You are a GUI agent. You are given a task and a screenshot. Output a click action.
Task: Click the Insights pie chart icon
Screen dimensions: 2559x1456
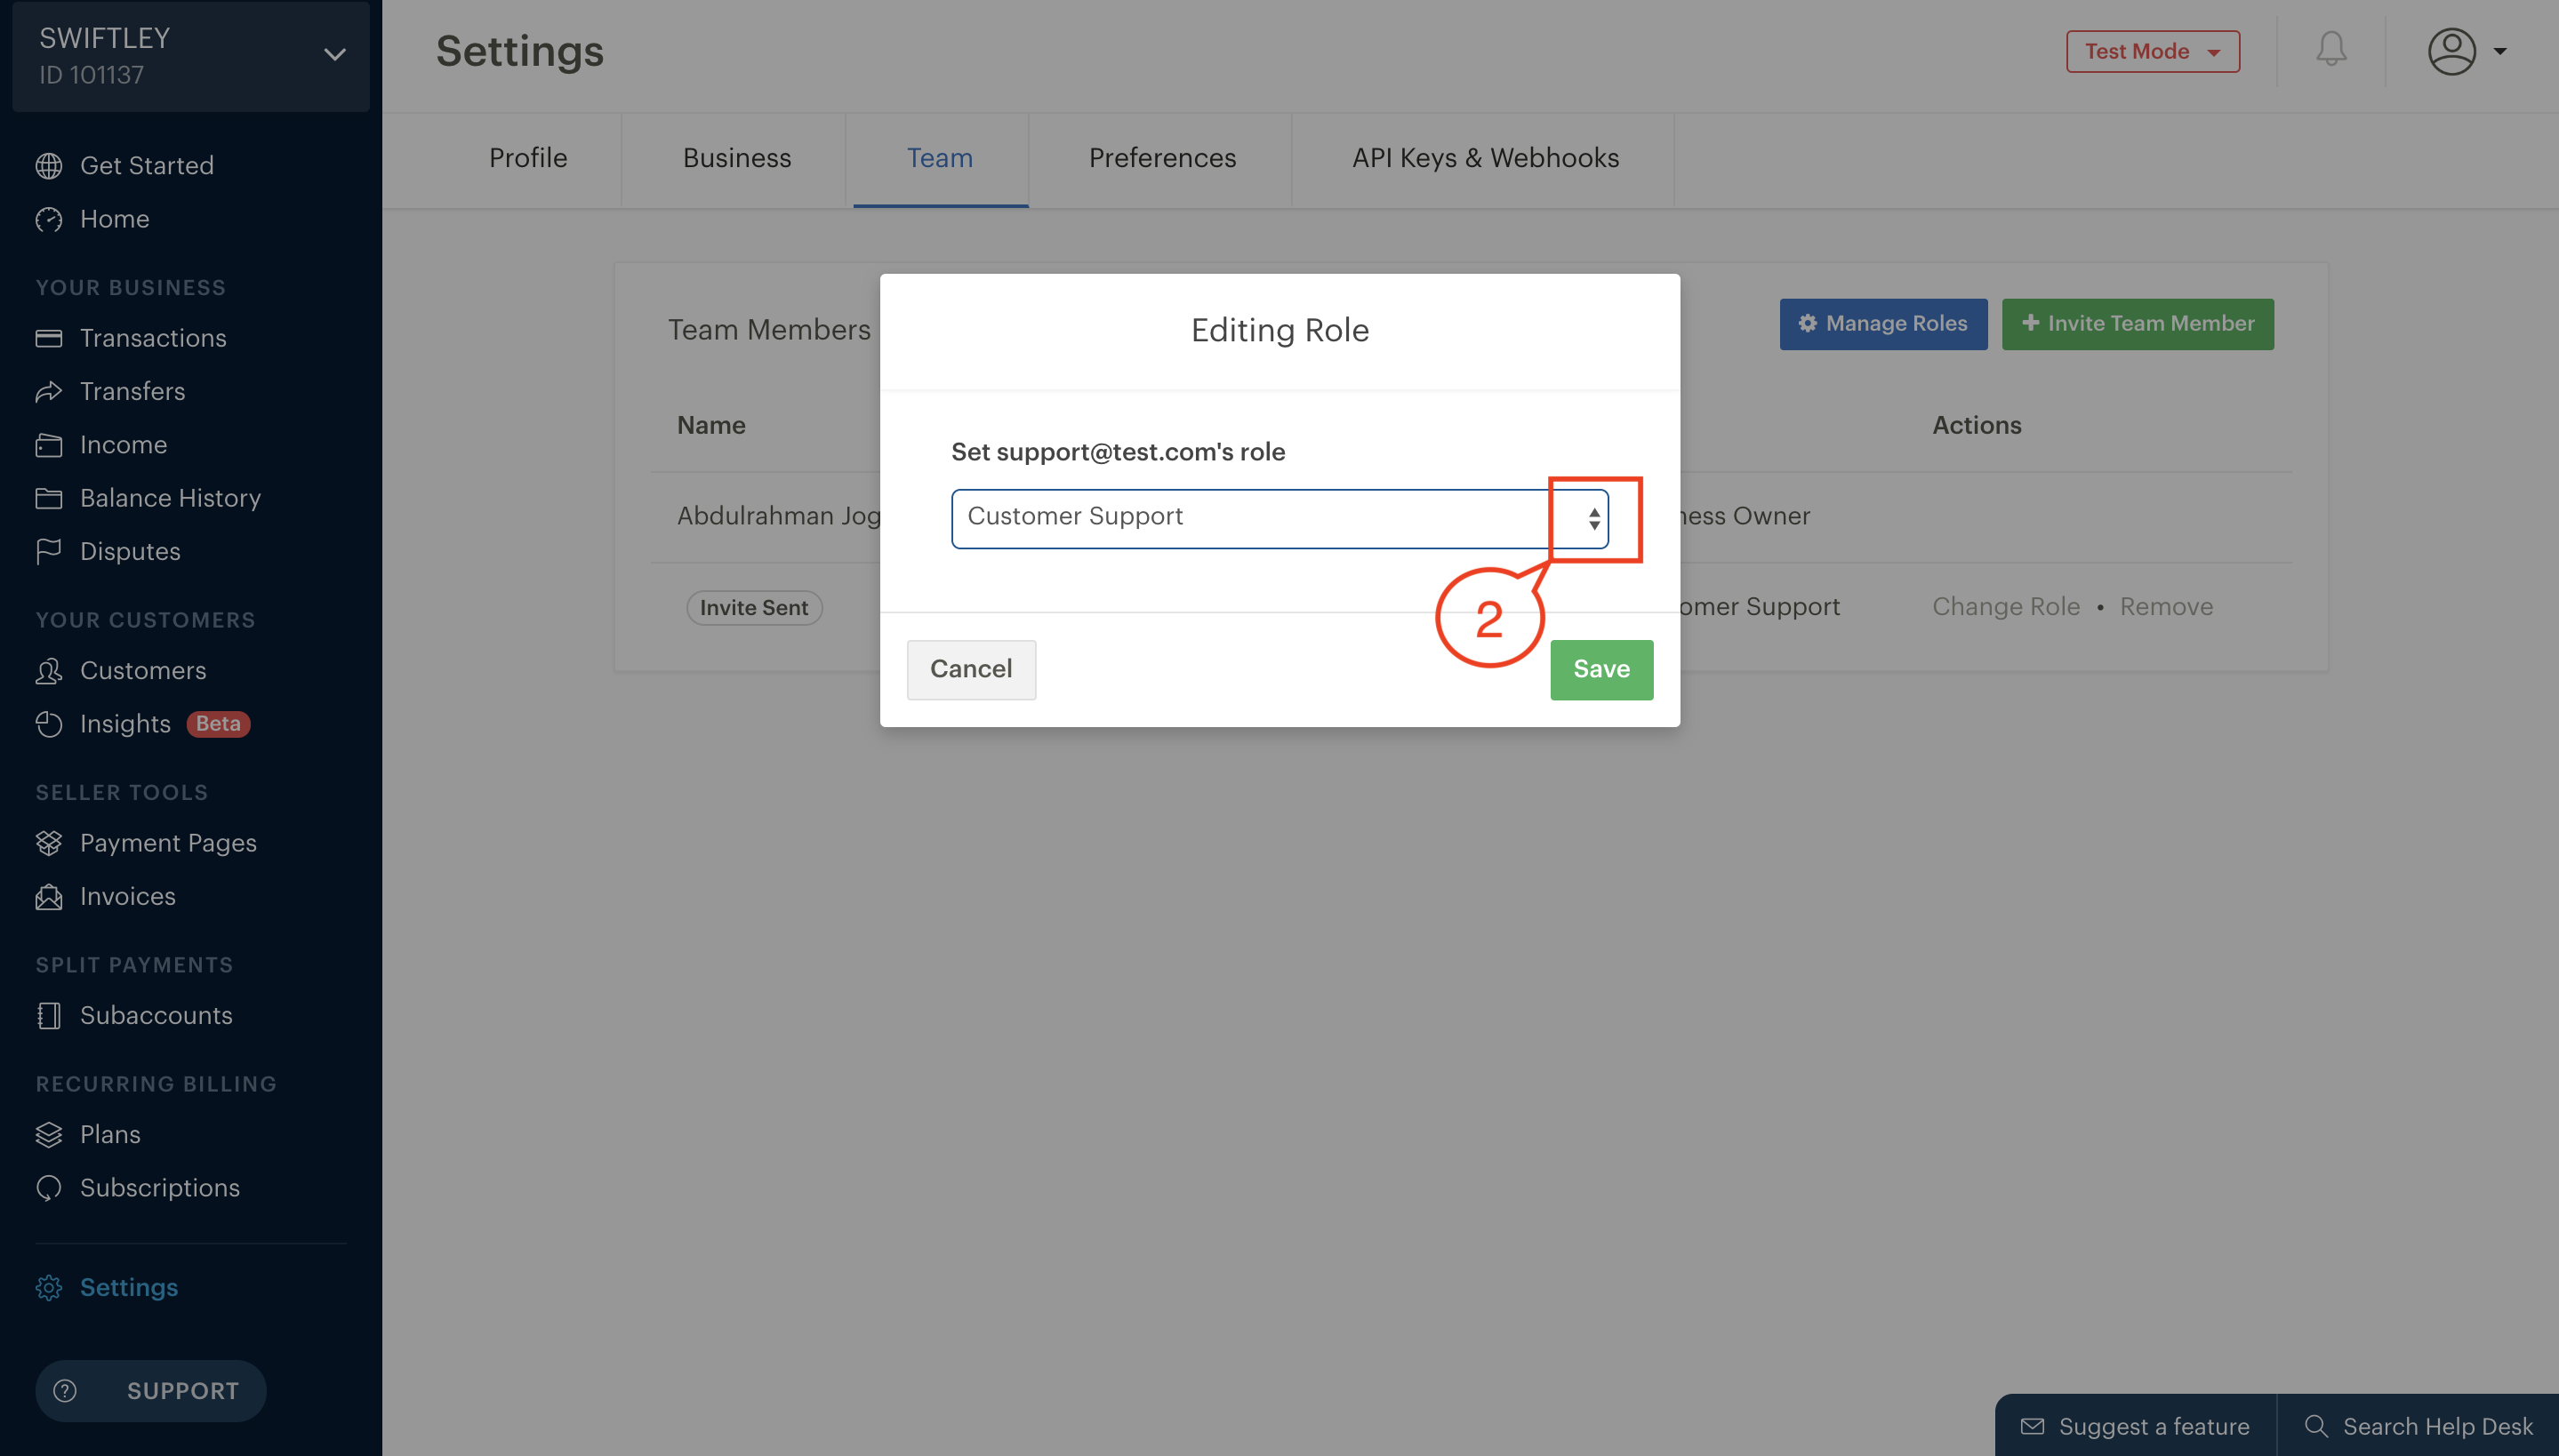48,724
